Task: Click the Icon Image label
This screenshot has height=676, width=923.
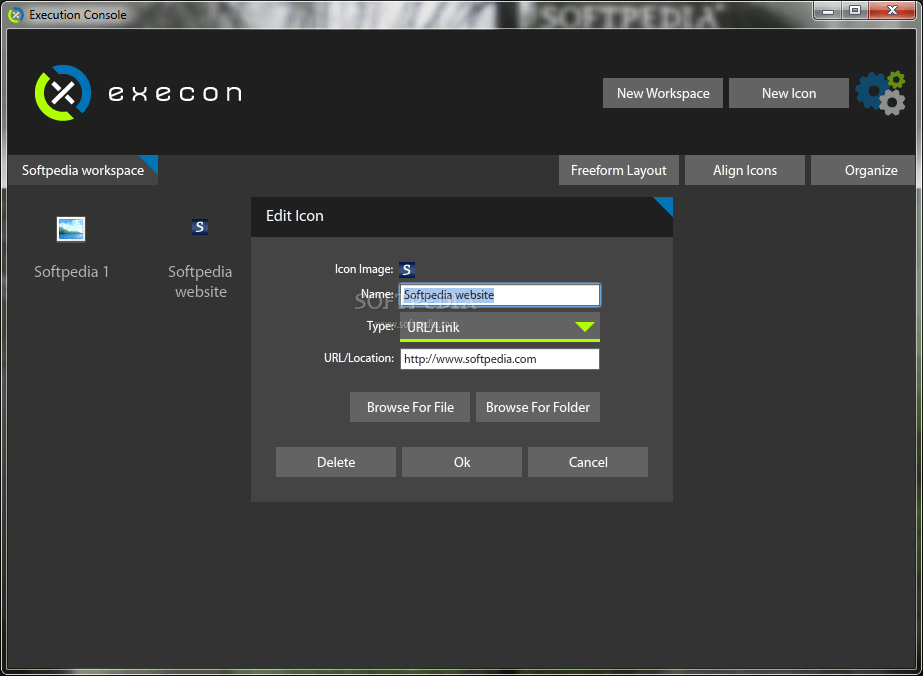Action: pos(364,270)
